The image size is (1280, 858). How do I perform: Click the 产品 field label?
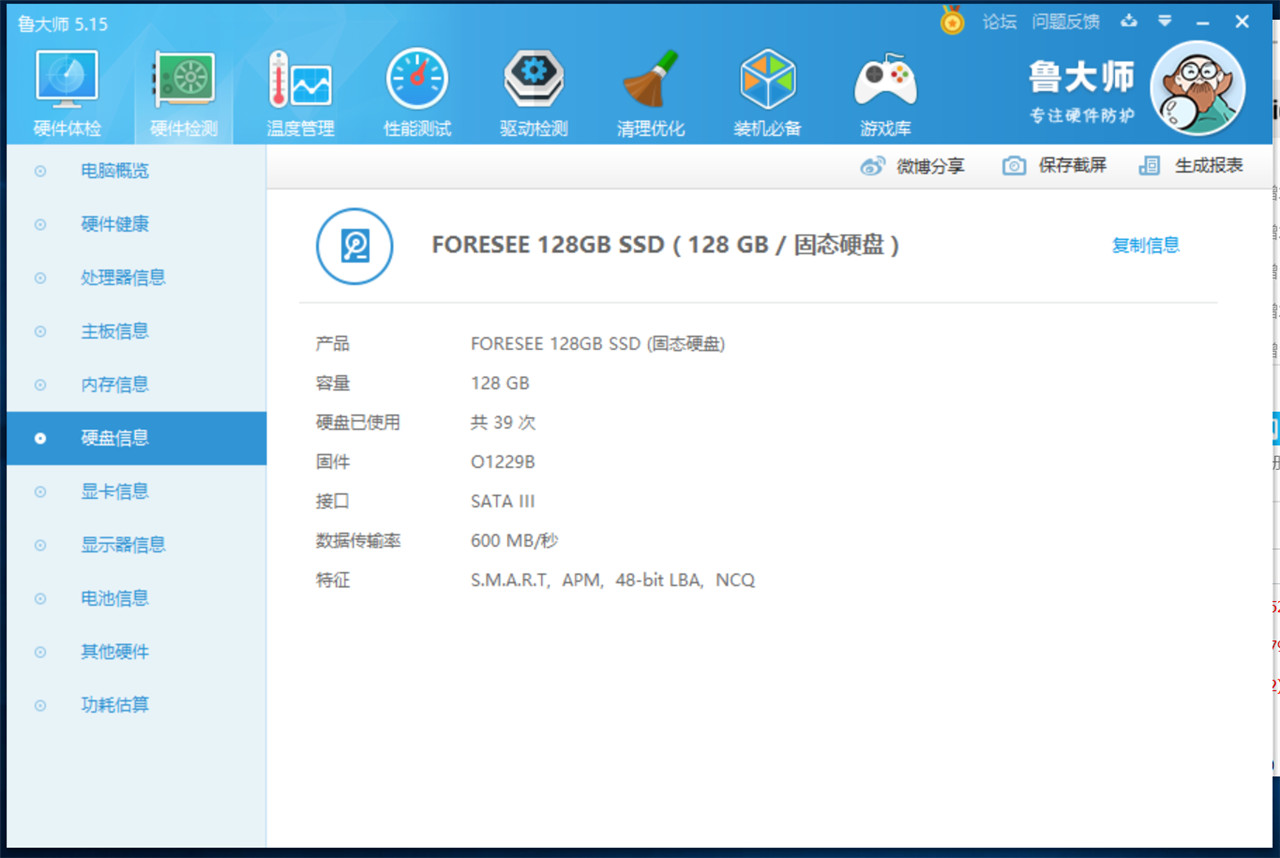pos(333,344)
